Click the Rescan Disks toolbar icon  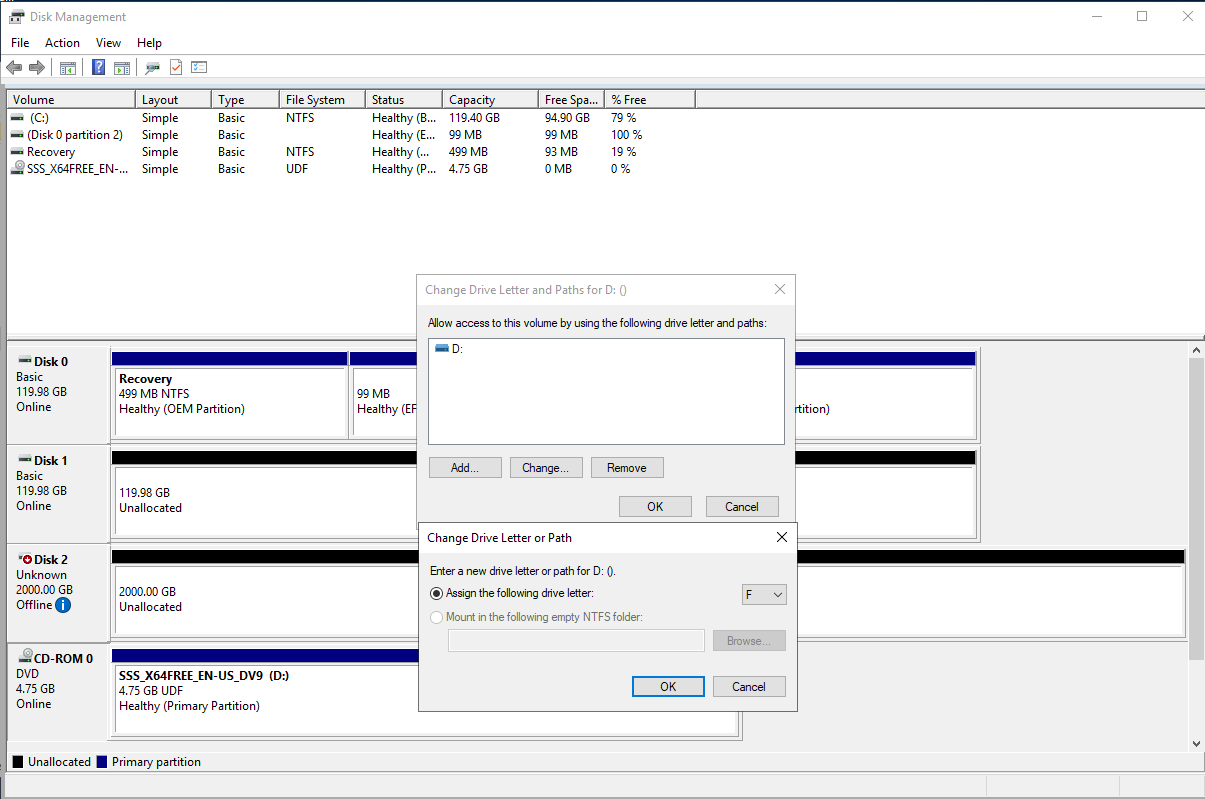point(153,68)
